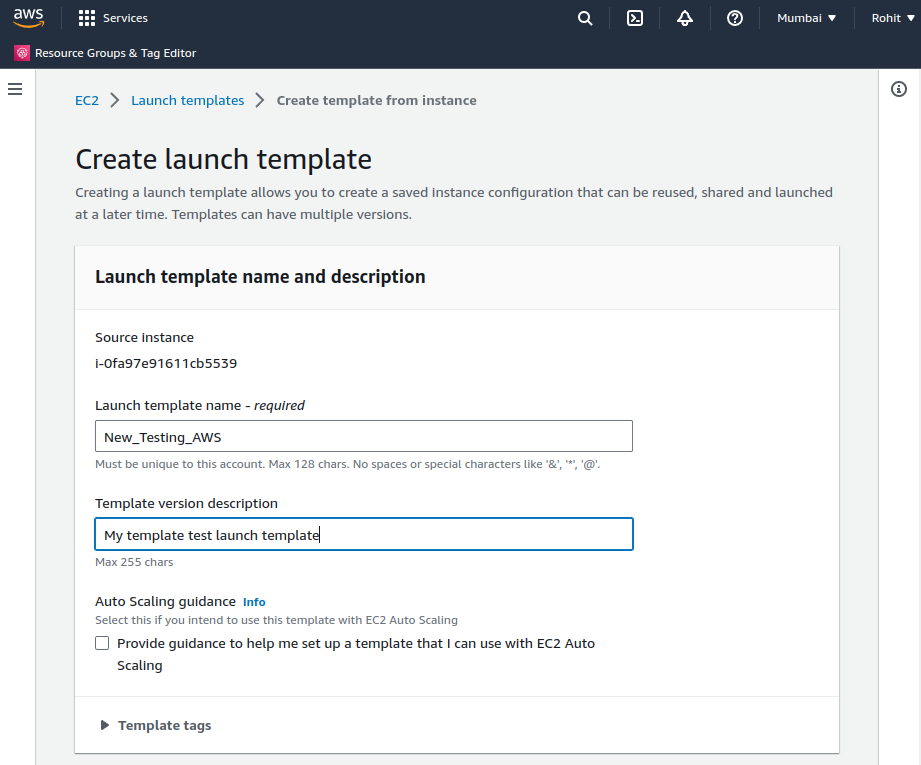Image resolution: width=921 pixels, height=765 pixels.
Task: Open the Services grid menu icon
Action: (87, 18)
